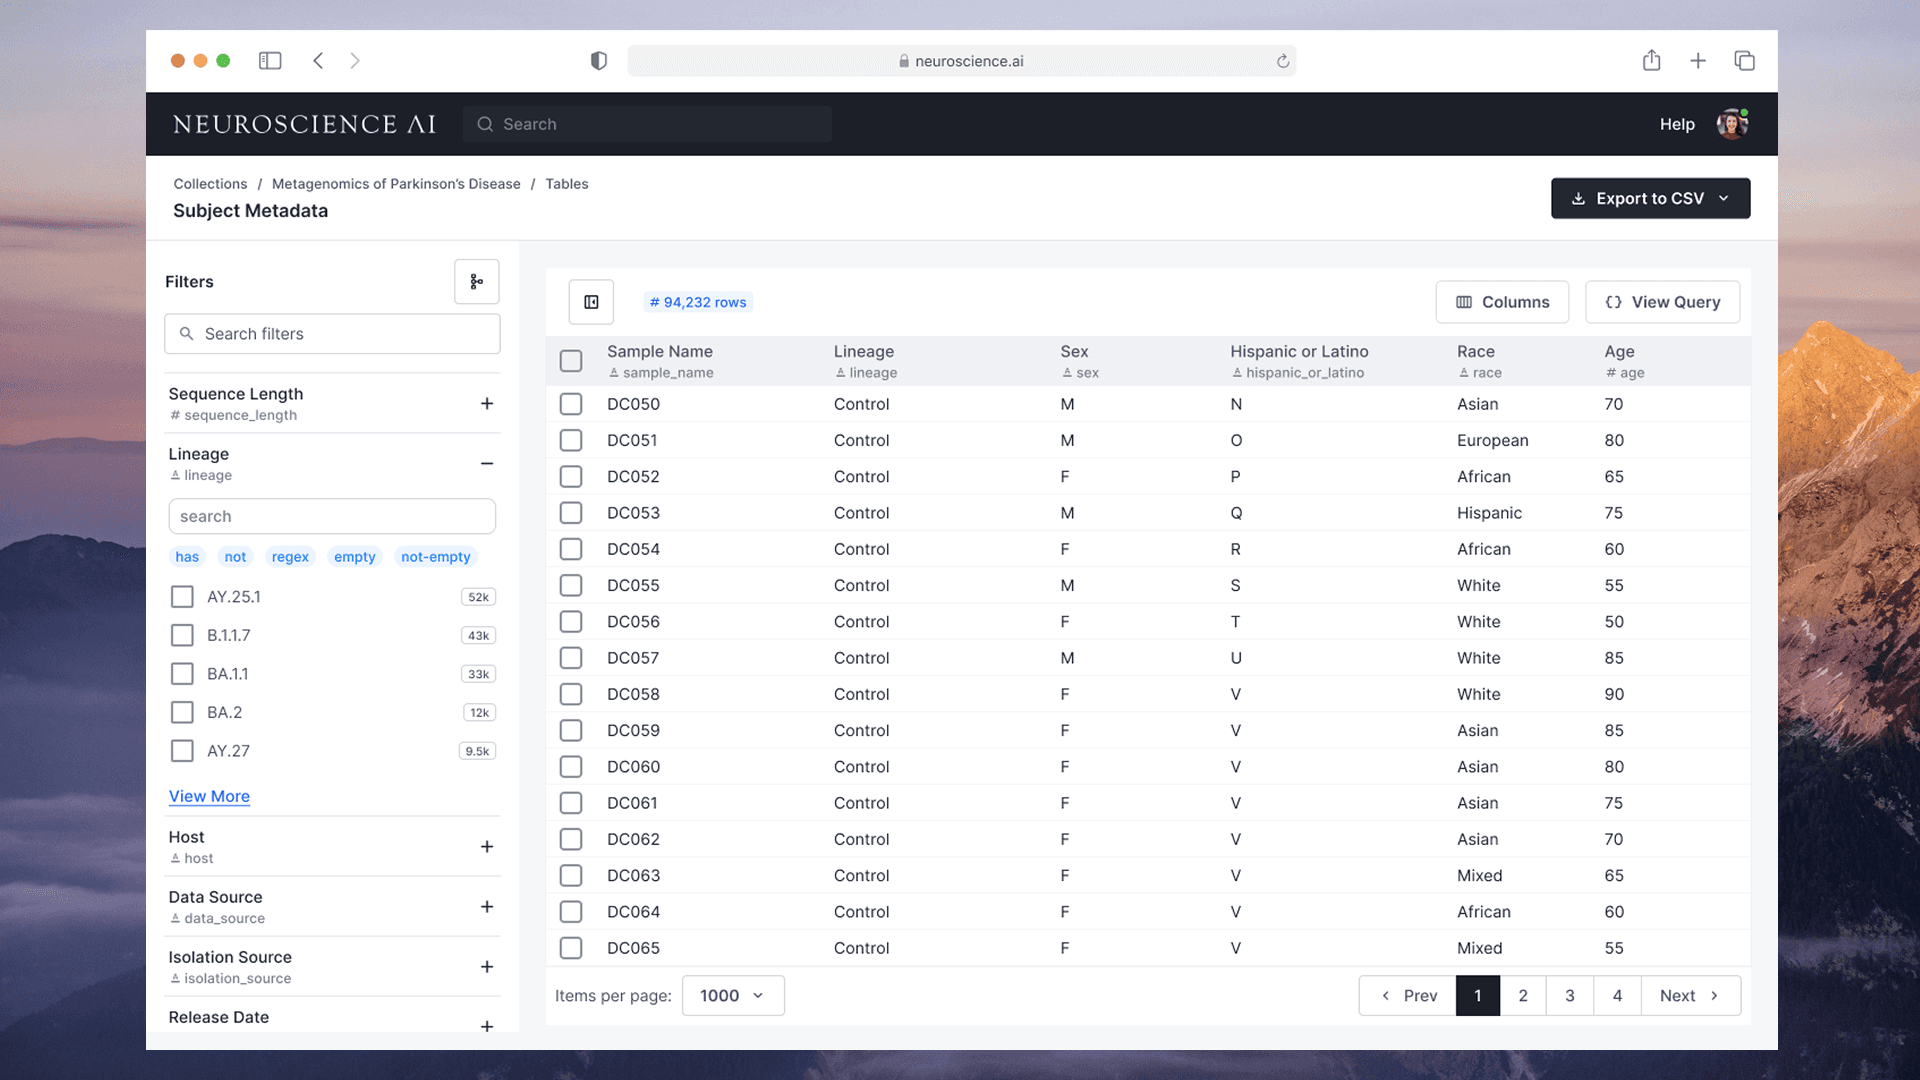Screen dimensions: 1920x1080
Task: Choose the 'not-empty' filter mode tag
Action: point(436,557)
